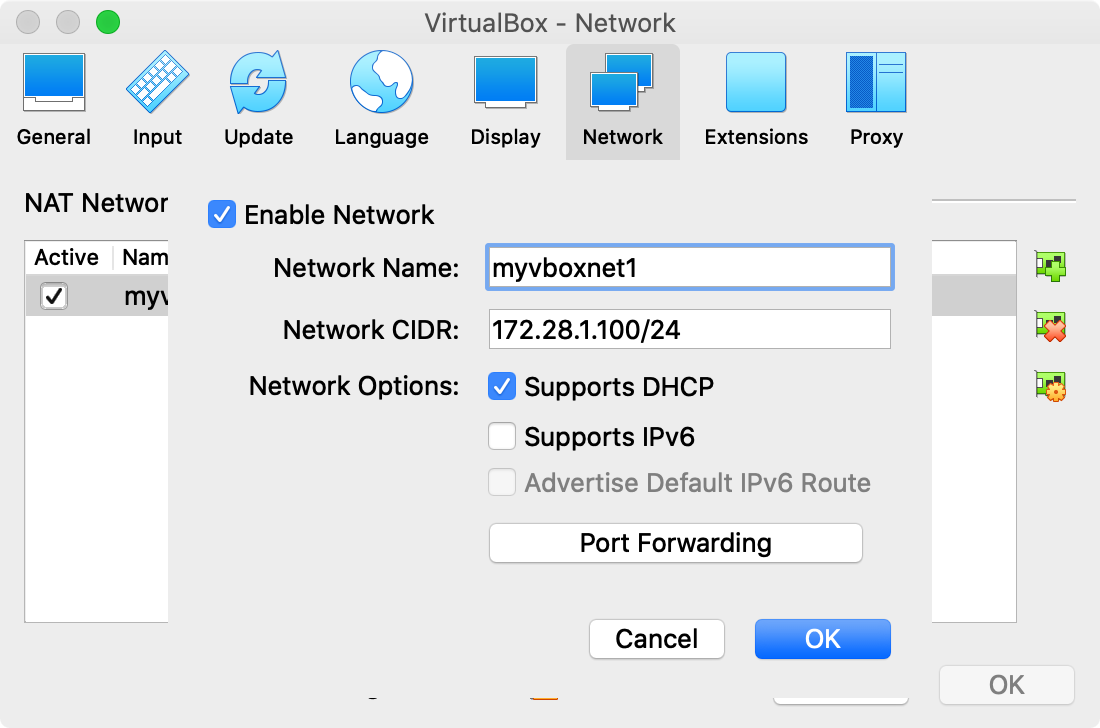Open the General preferences pane

(54, 100)
